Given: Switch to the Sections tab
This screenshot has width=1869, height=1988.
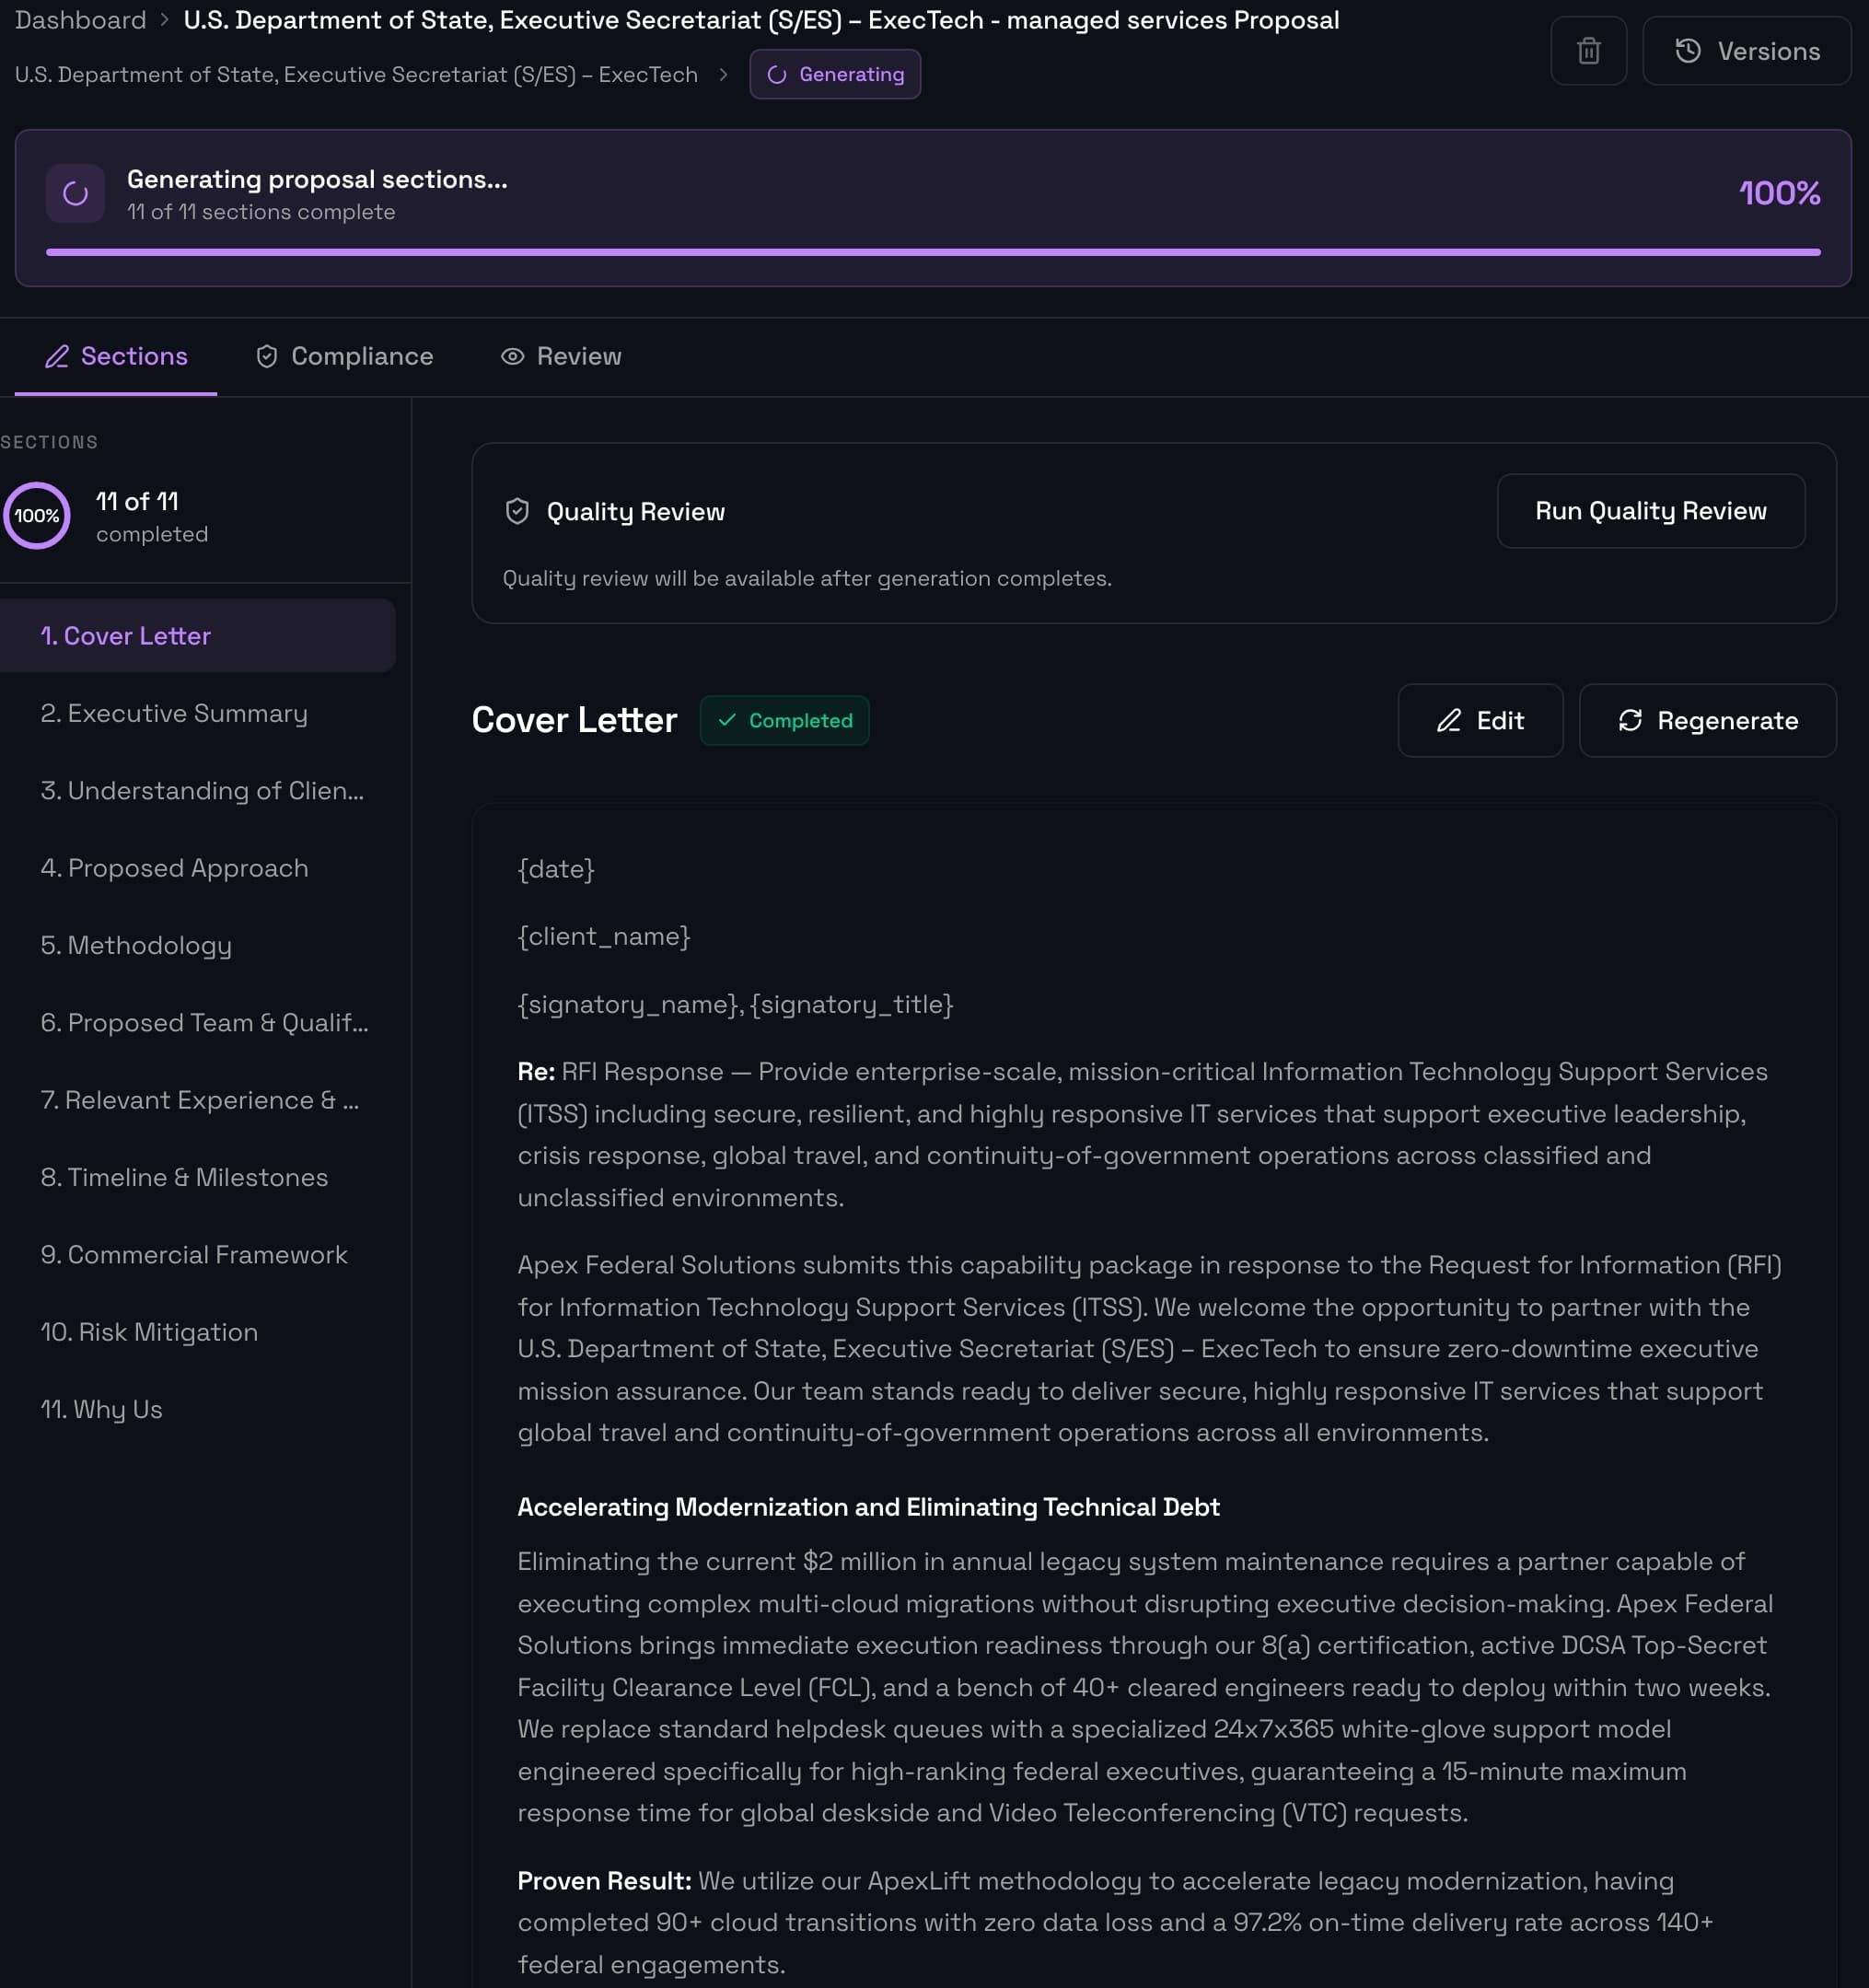Looking at the screenshot, I should (x=116, y=356).
